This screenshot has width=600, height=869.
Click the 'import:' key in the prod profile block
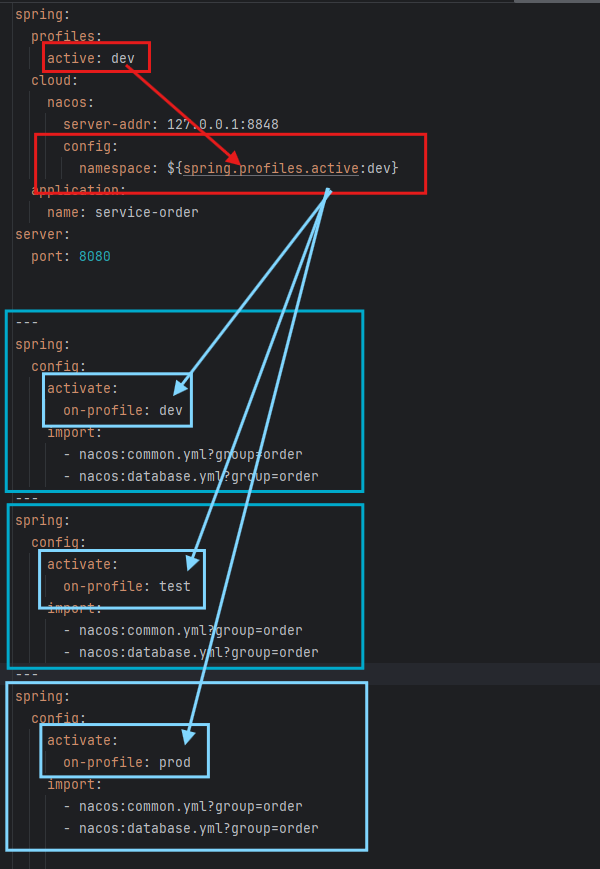[74, 784]
